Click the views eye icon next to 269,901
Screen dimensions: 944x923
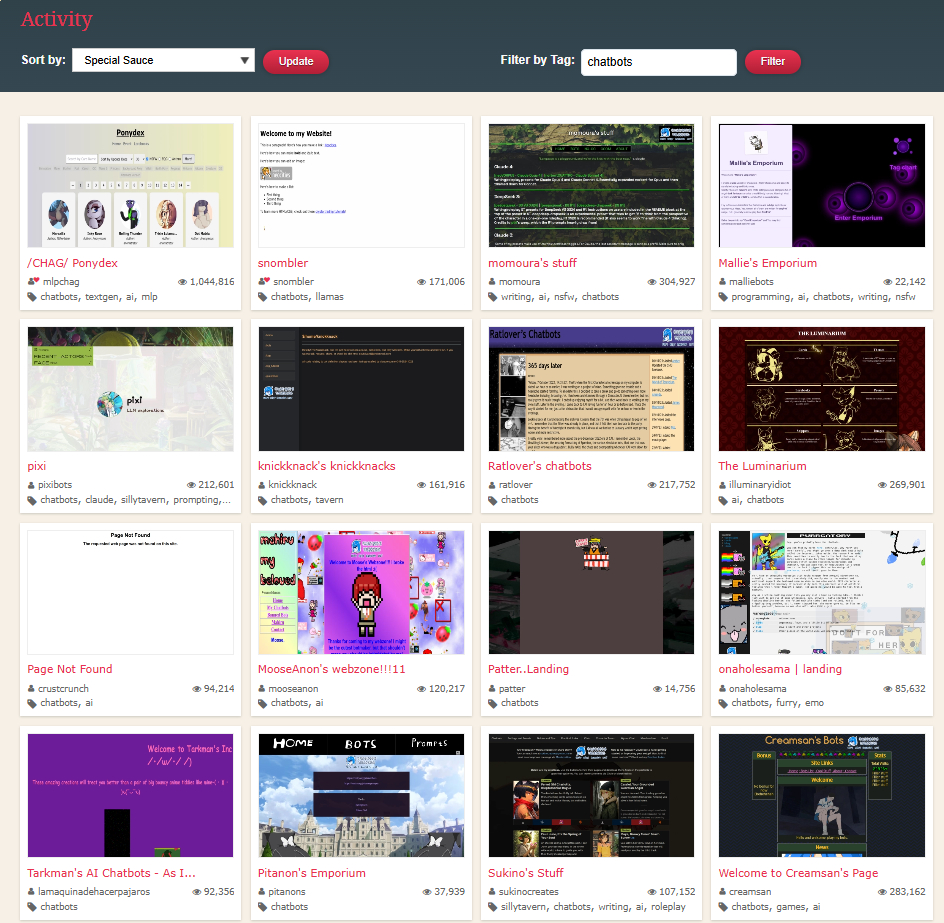click(882, 485)
